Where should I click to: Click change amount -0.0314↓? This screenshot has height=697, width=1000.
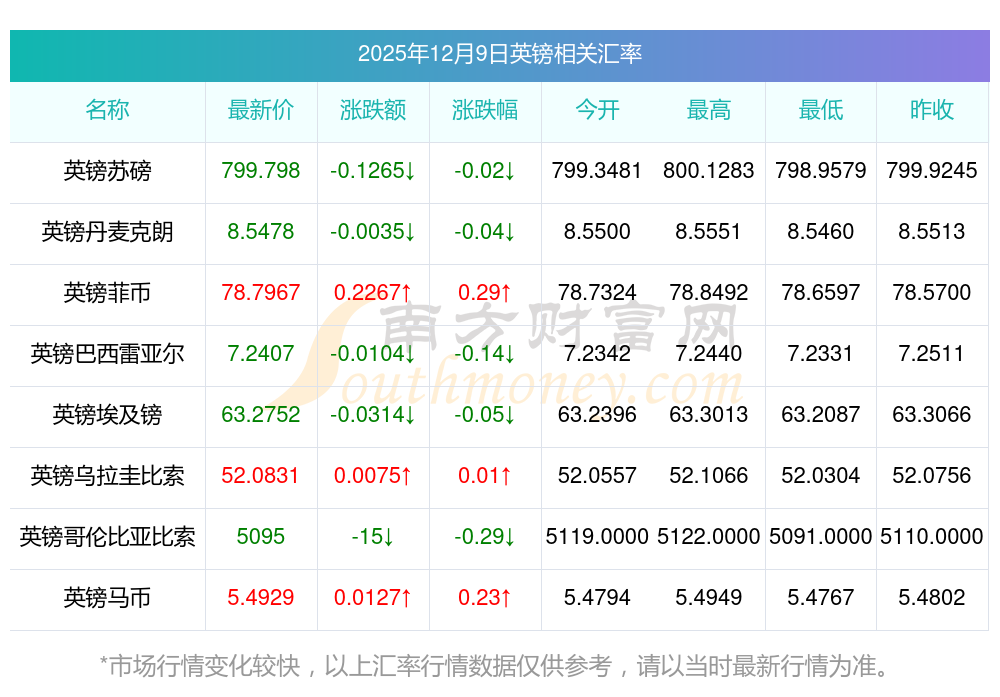pos(373,415)
